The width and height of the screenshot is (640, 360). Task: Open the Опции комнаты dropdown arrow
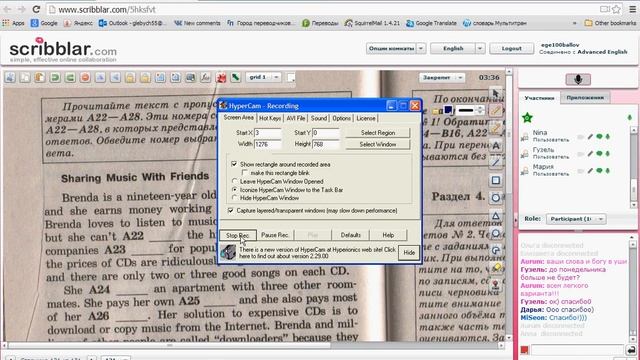(421, 48)
